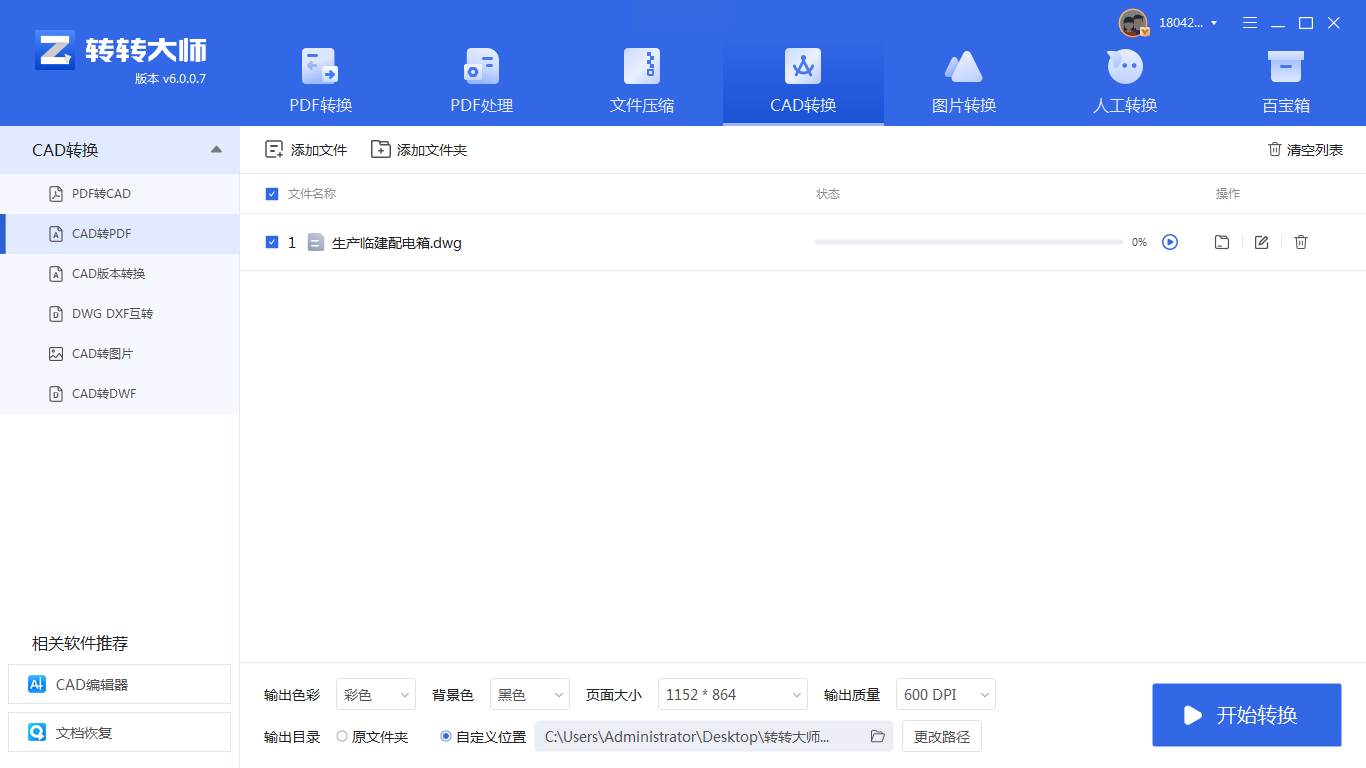Viewport: 1366px width, 768px height.
Task: Switch to the PDF转换 tab
Action: [x=321, y=81]
